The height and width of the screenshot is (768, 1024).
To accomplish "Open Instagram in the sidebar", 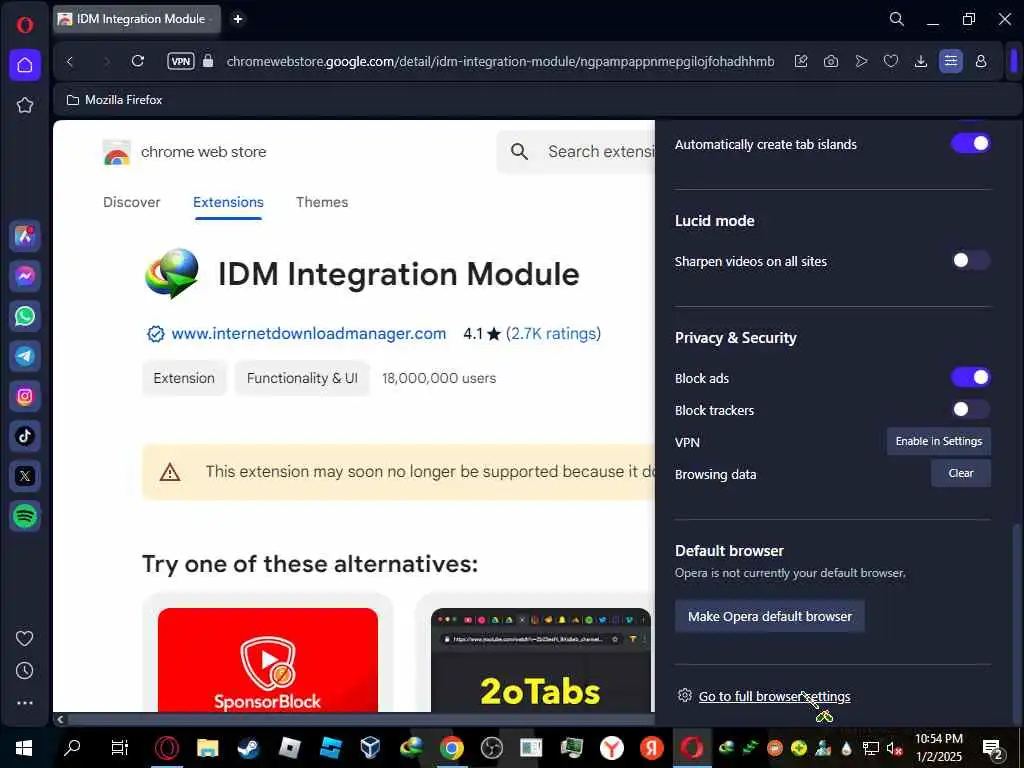I will pyautogui.click(x=25, y=396).
